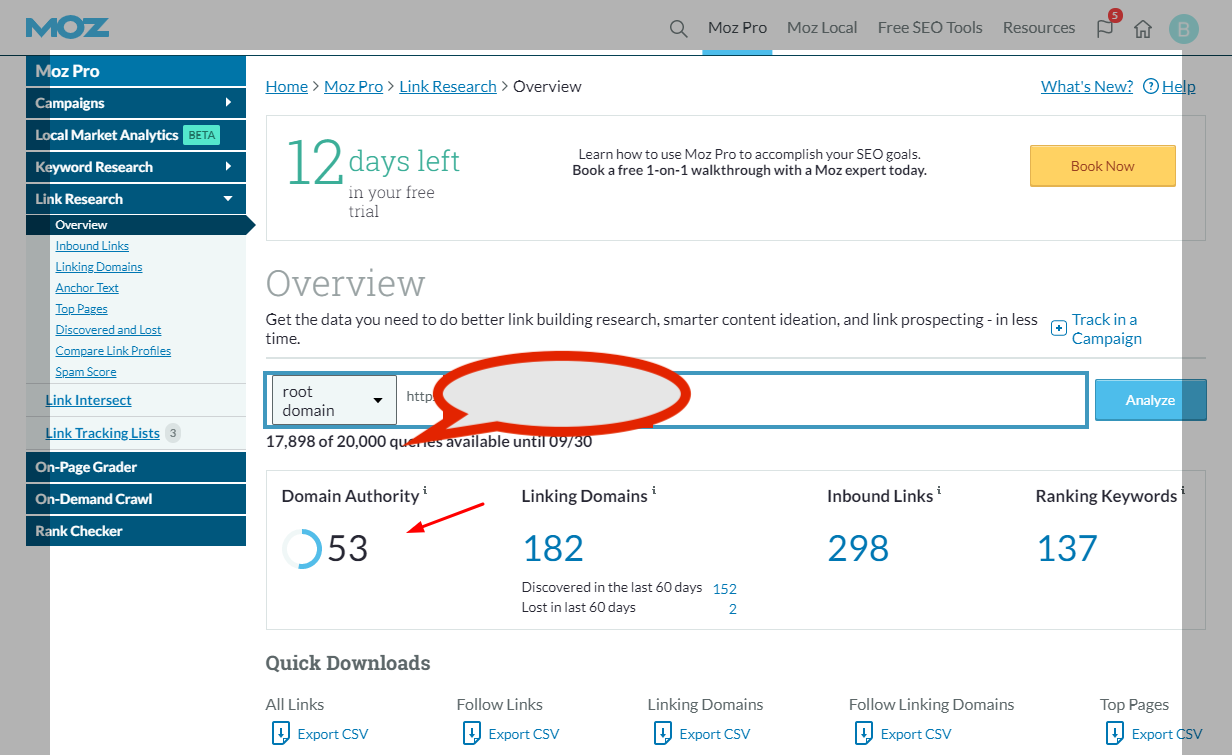Select Rank Checker in sidebar
The width and height of the screenshot is (1232, 755).
pyautogui.click(x=136, y=531)
